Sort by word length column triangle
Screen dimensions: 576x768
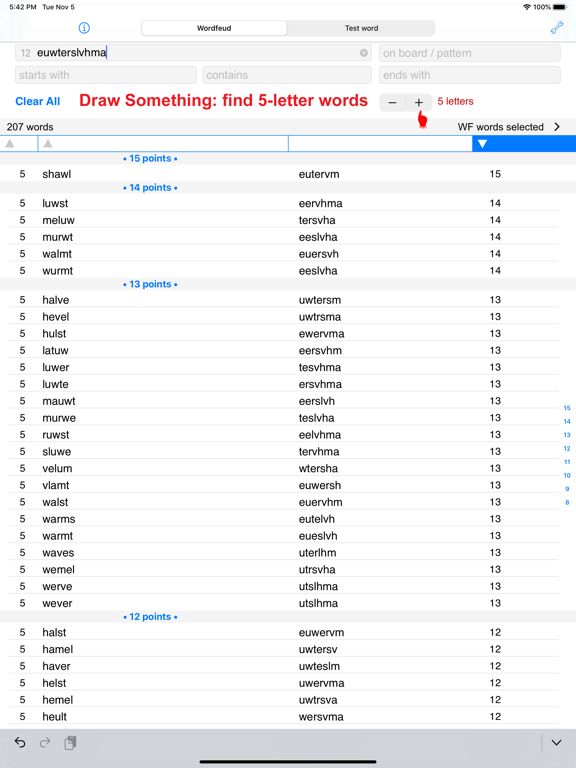(10, 144)
